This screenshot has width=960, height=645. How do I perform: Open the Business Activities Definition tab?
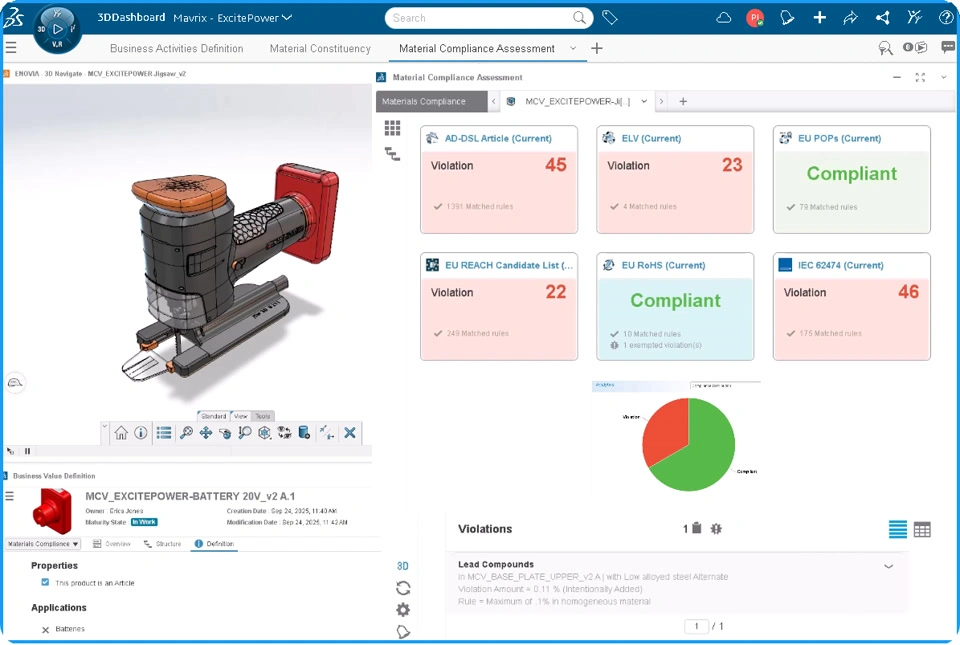(x=176, y=48)
